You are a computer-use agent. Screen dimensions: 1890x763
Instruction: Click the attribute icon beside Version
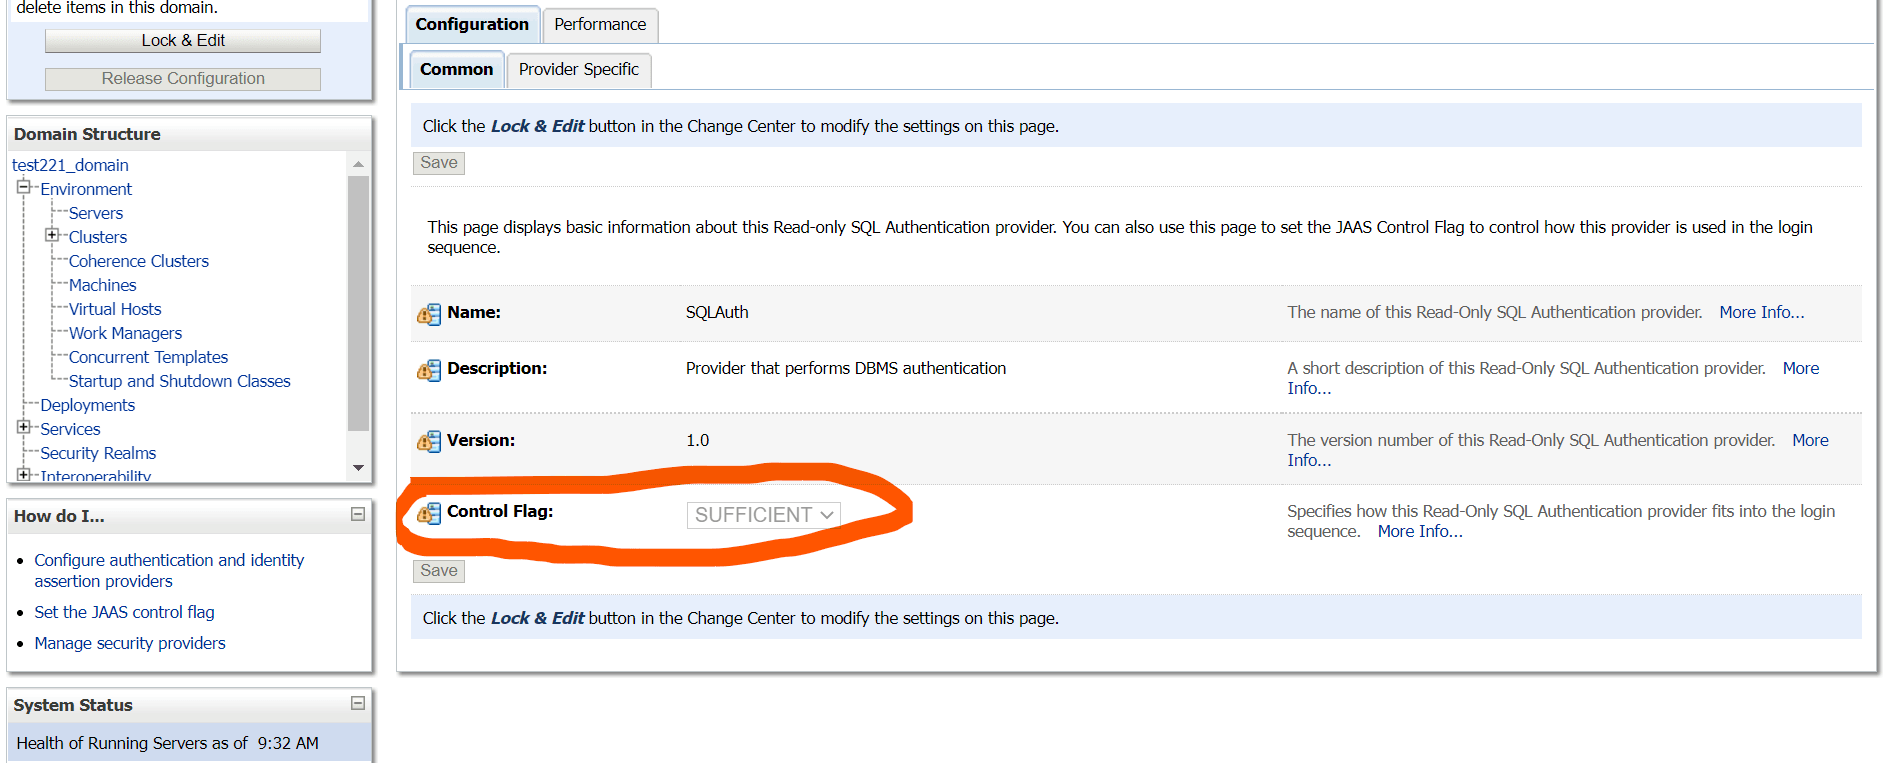pos(429,441)
